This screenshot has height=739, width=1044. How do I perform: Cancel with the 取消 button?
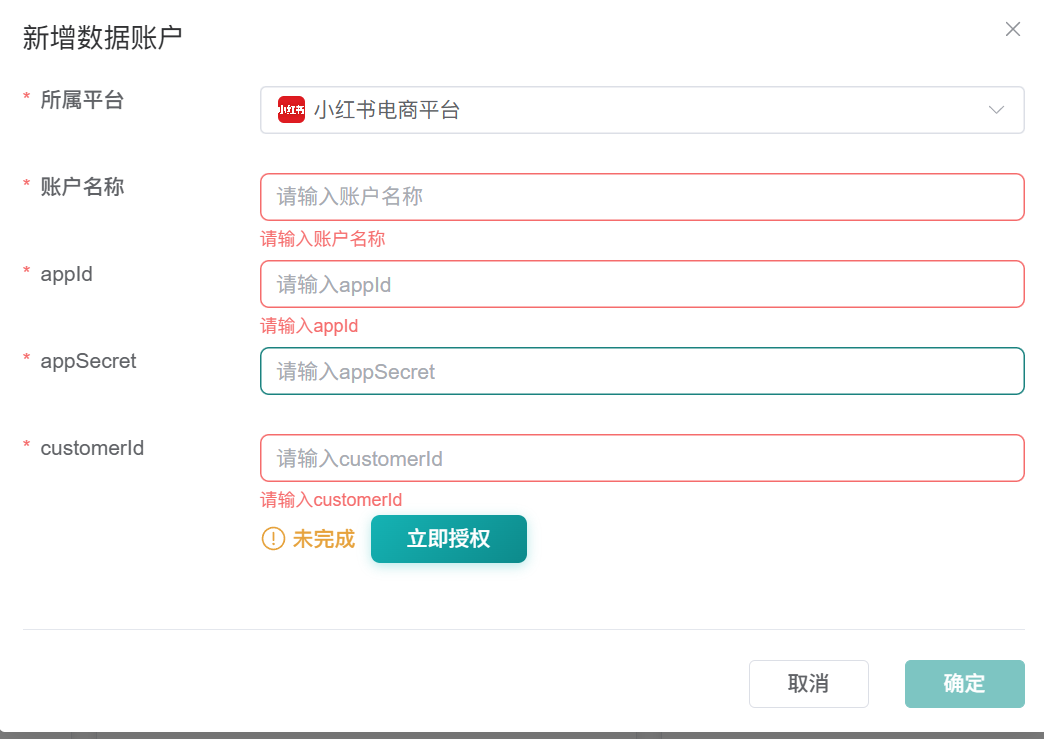(x=808, y=684)
